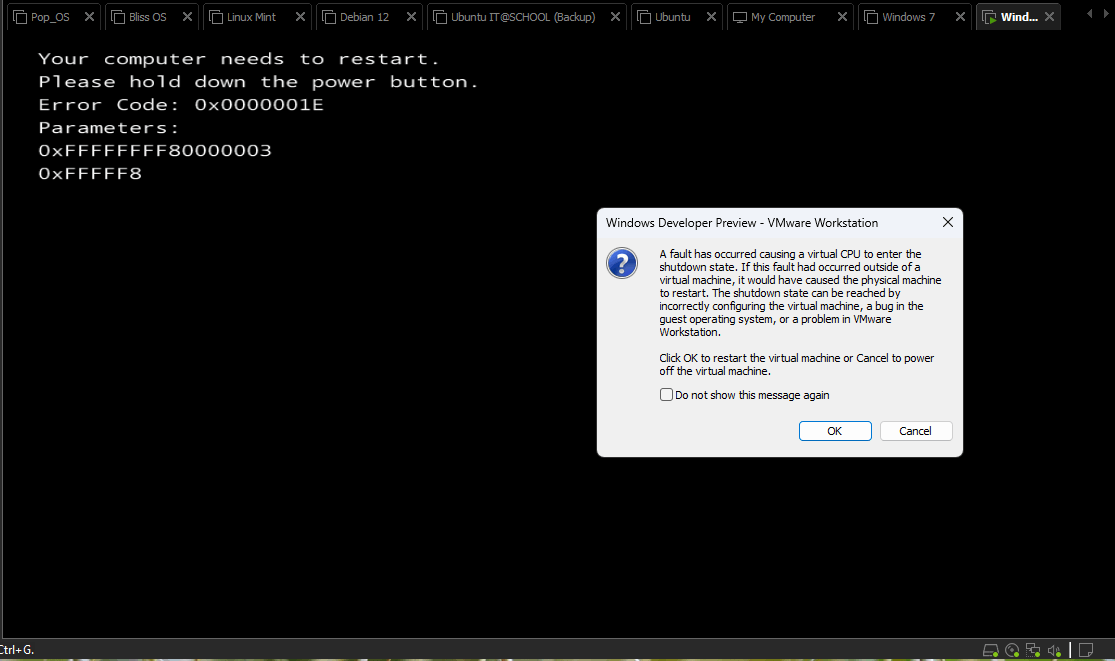The image size is (1115, 661).
Task: Click the network adapter status icon
Action: click(x=1033, y=650)
